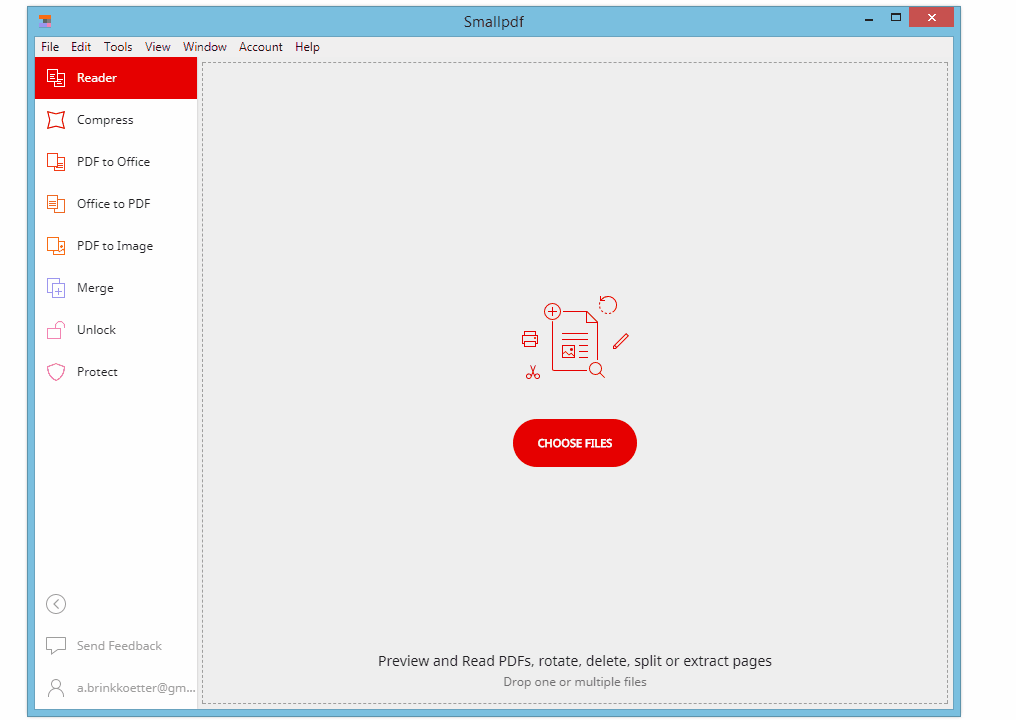Viewport: 1016px width, 720px height.
Task: Click the 'Drop one or multiple files' text
Action: [575, 682]
